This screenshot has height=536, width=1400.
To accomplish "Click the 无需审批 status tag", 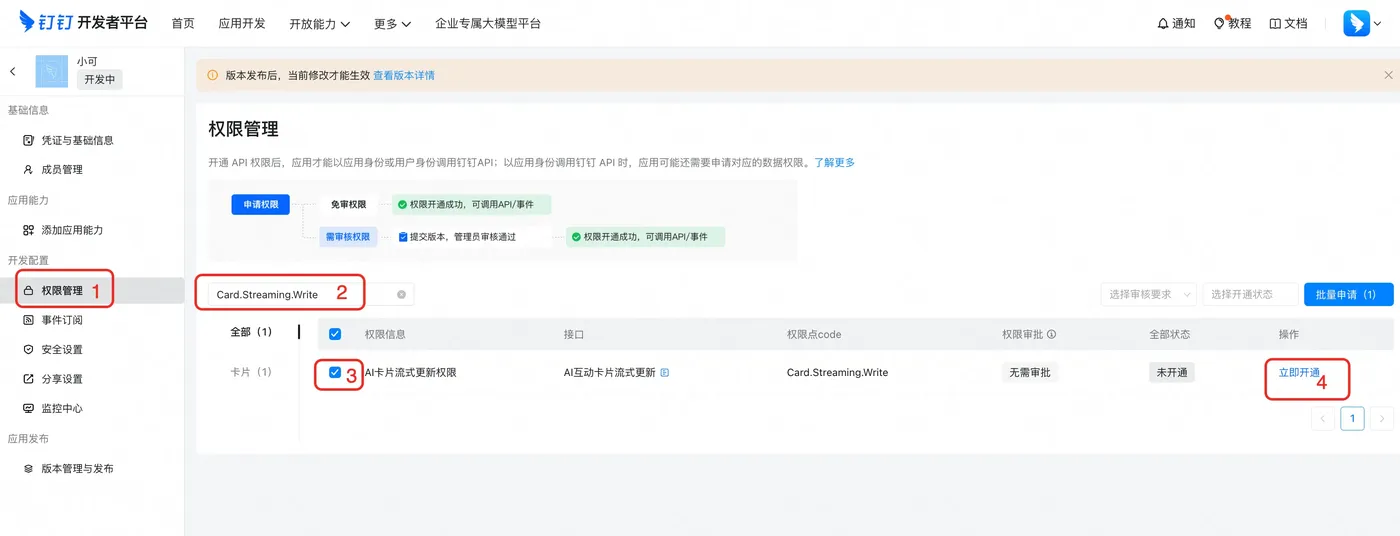I will click(x=1030, y=372).
